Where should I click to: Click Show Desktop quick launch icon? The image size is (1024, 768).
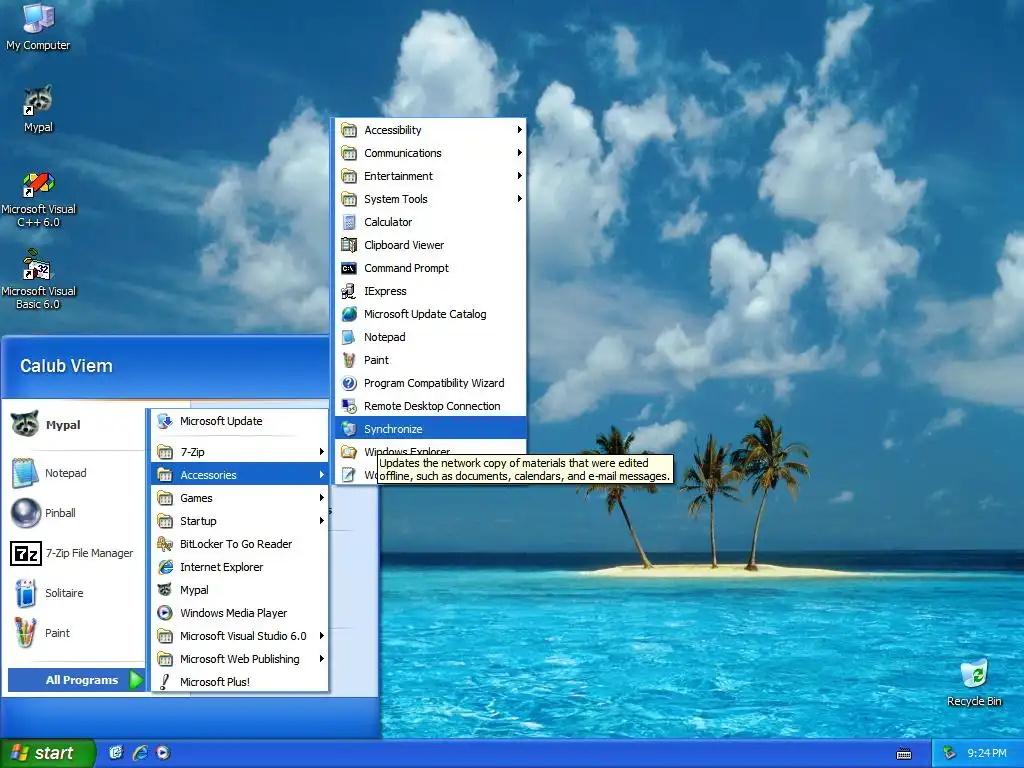(x=116, y=753)
